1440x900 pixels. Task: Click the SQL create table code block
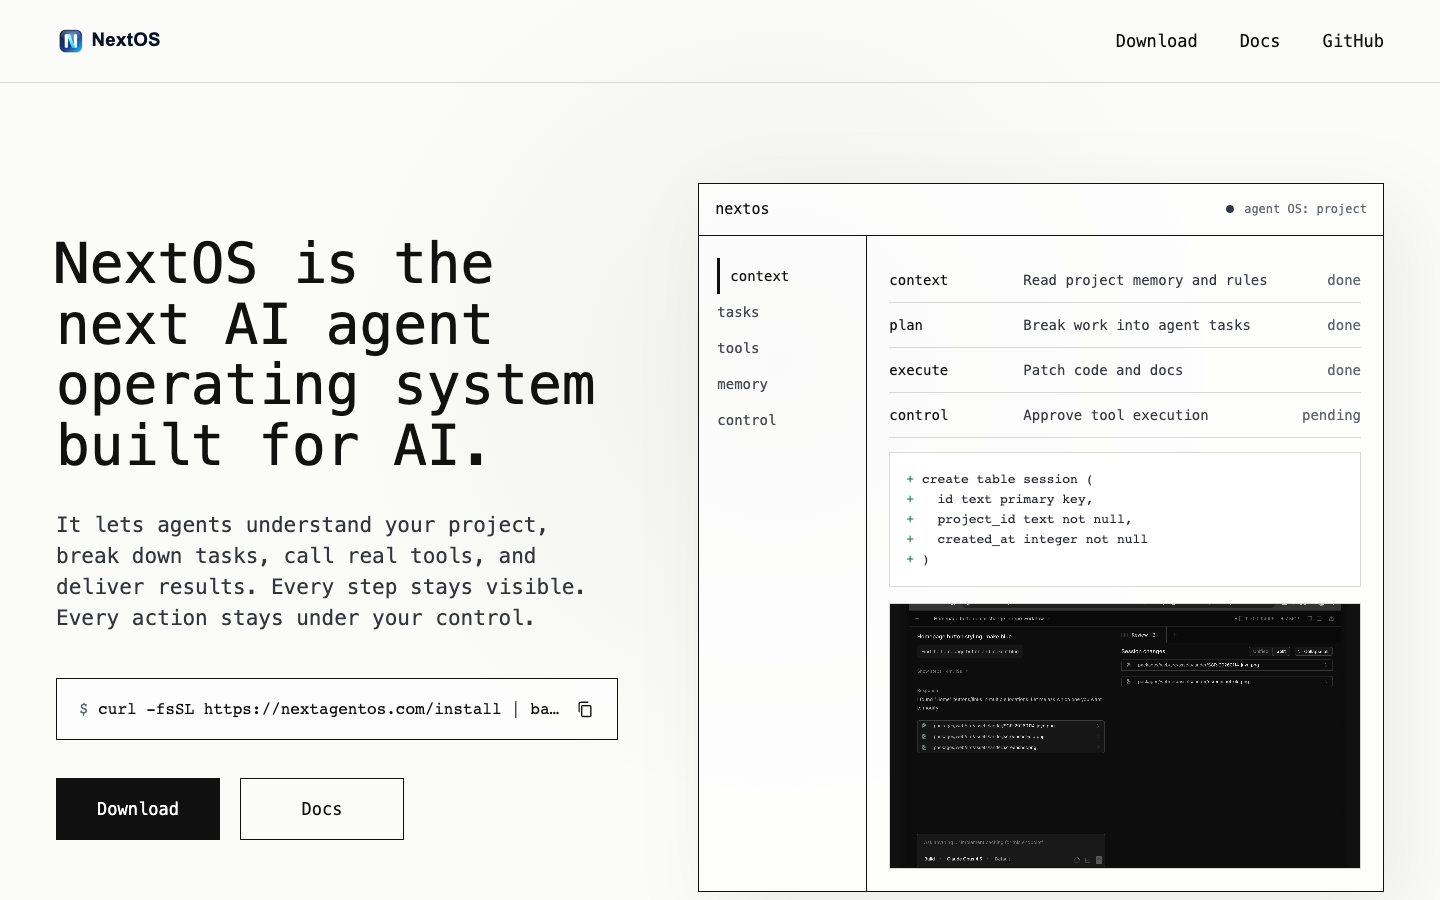point(1125,519)
